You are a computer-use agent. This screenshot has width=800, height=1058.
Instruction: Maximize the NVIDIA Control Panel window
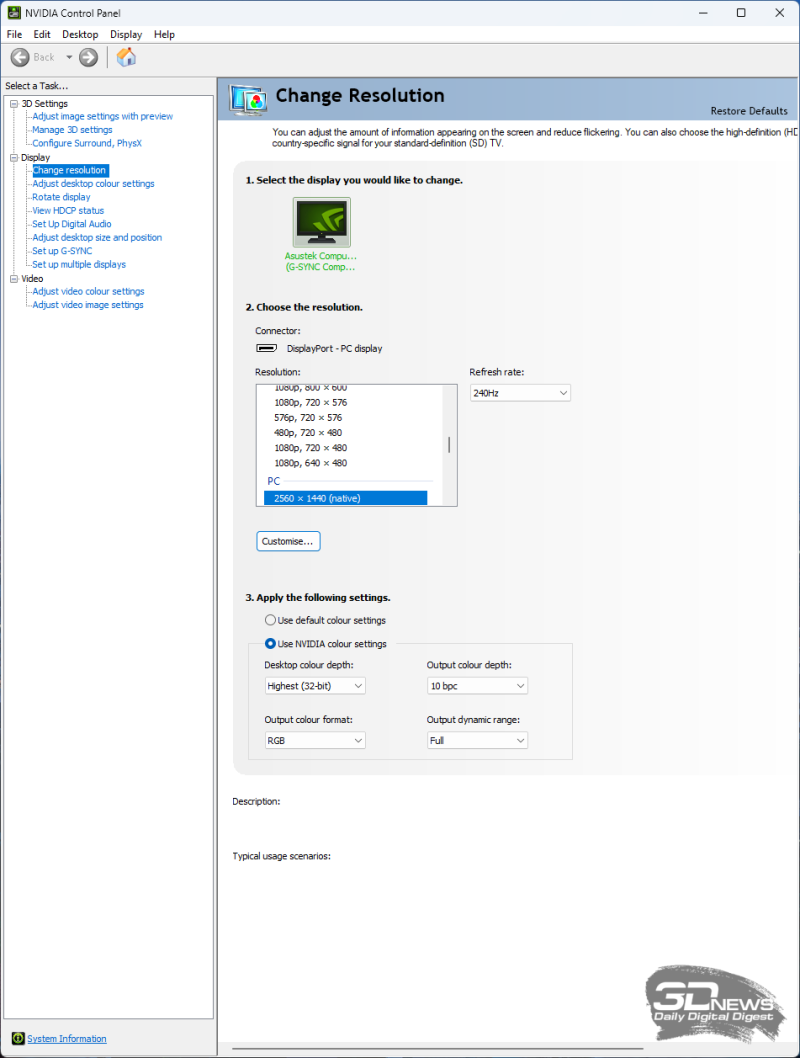[x=741, y=13]
